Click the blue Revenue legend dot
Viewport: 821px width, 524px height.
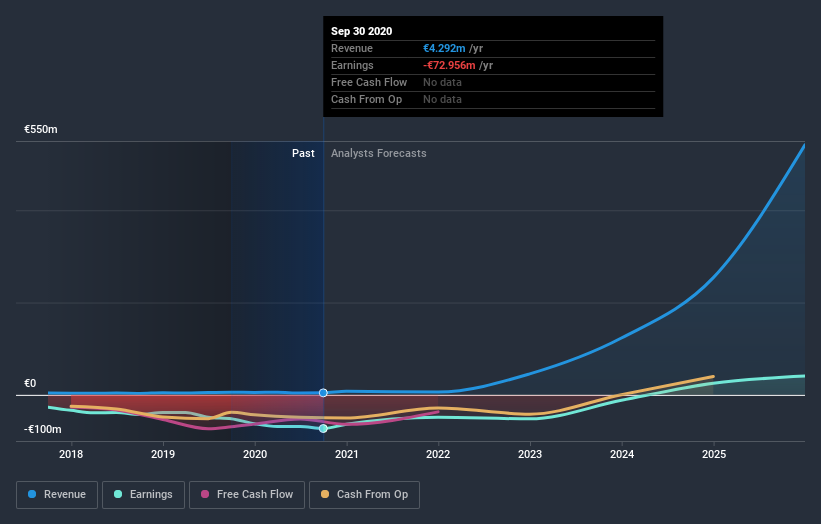click(x=32, y=494)
